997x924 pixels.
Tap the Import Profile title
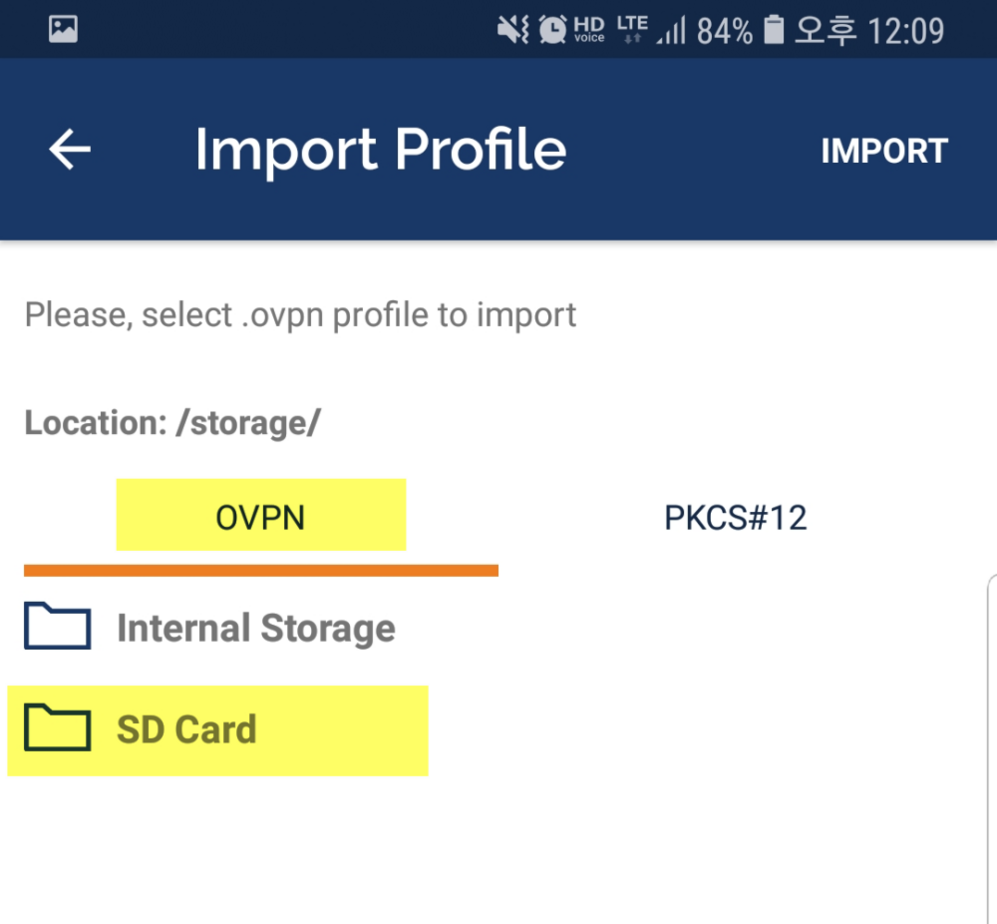(380, 149)
